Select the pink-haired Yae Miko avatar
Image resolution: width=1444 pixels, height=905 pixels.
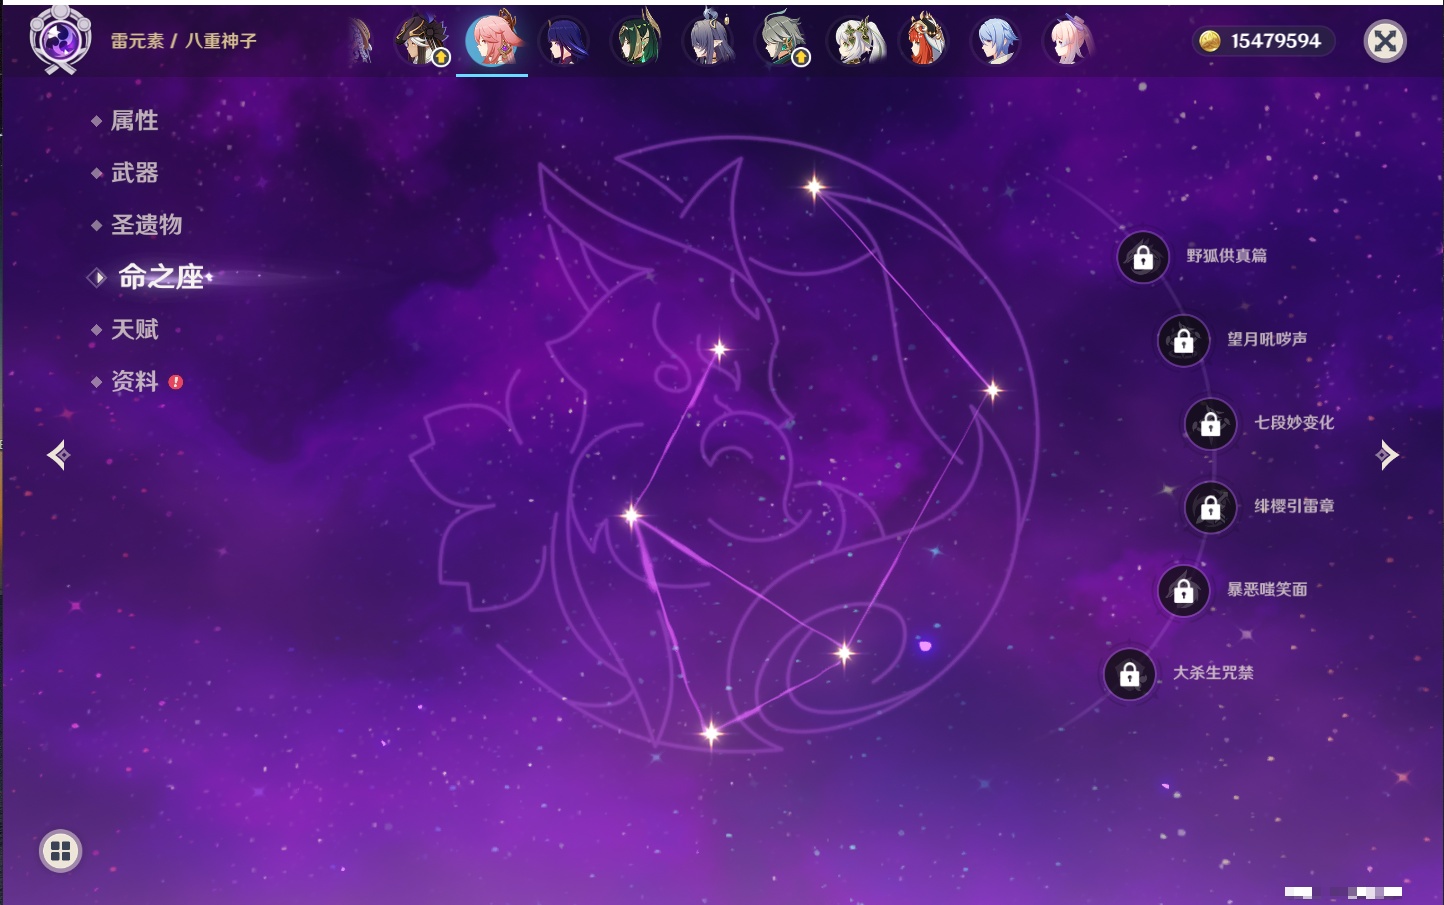pyautogui.click(x=493, y=39)
